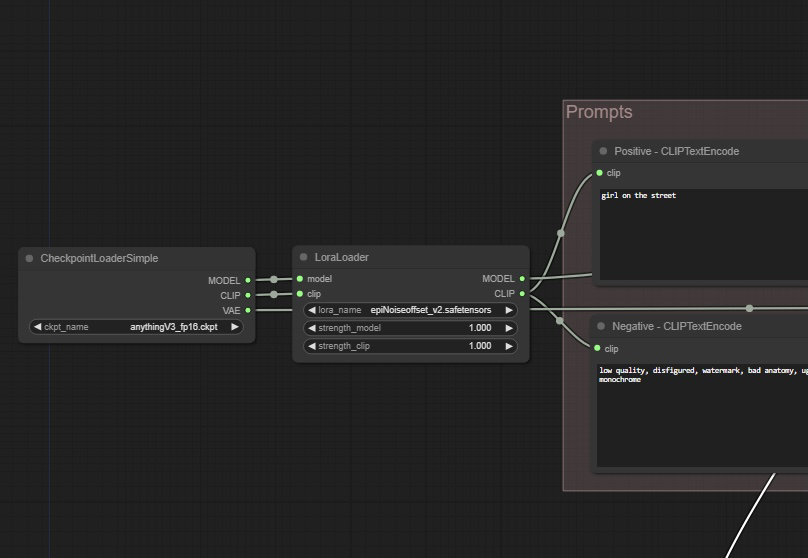808x558 pixels.
Task: Click the strength_model value 1.000
Action: coord(480,328)
